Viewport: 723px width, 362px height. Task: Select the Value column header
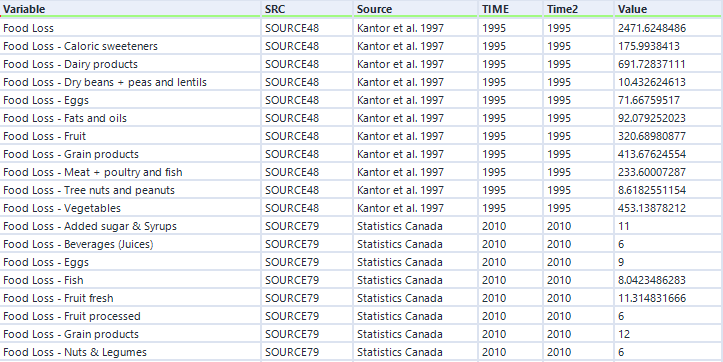coord(669,9)
